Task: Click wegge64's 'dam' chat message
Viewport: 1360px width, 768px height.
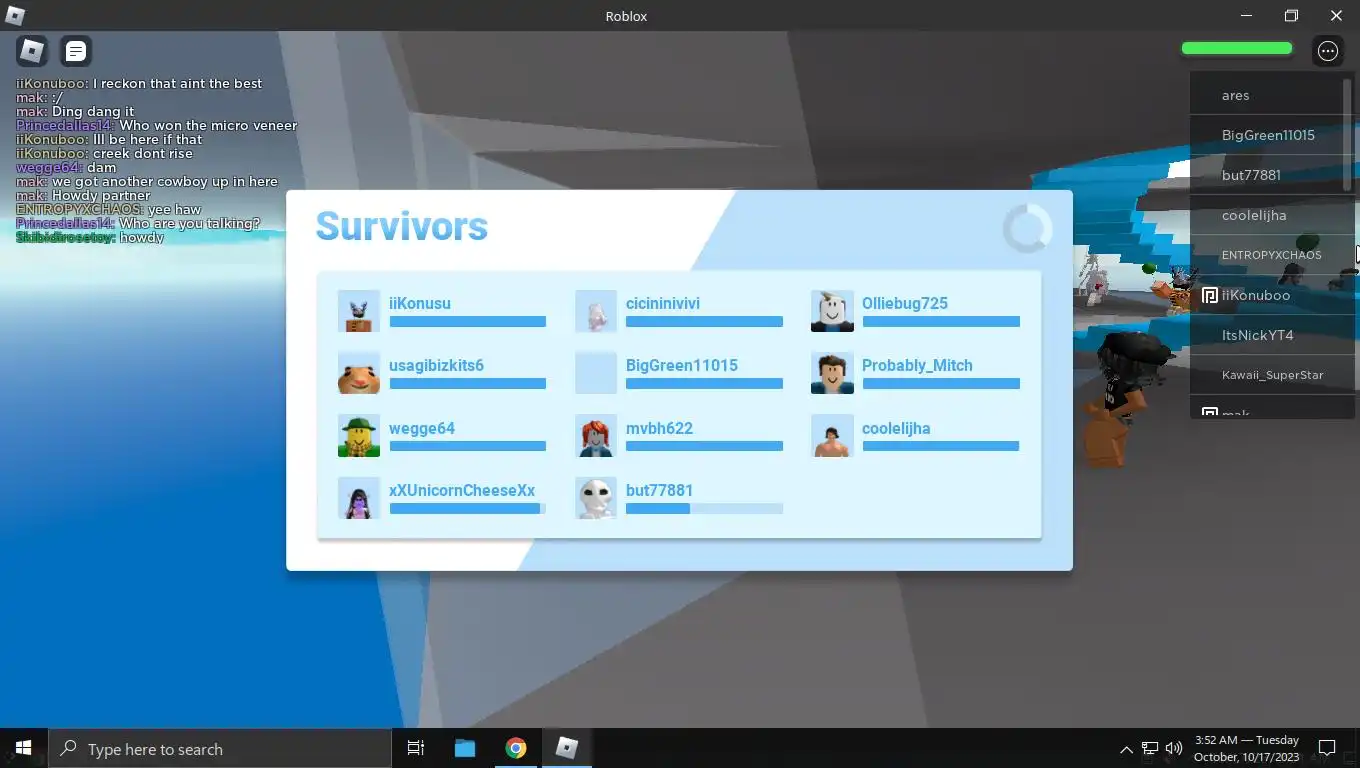Action: (67, 167)
